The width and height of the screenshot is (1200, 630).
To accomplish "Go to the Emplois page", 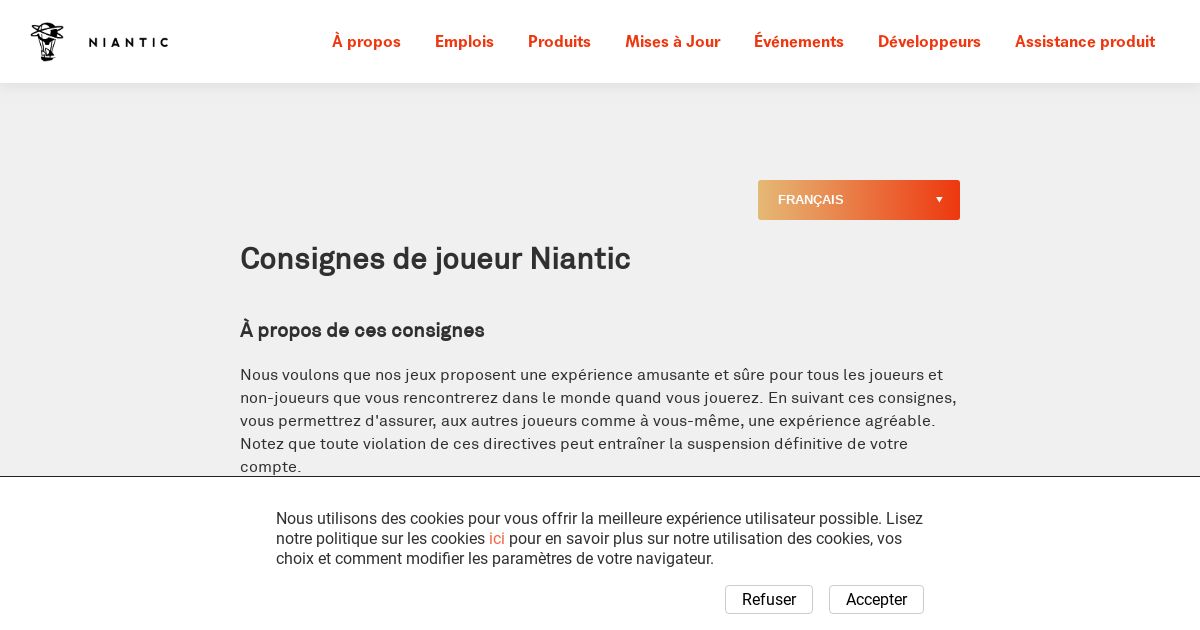I will click(464, 41).
